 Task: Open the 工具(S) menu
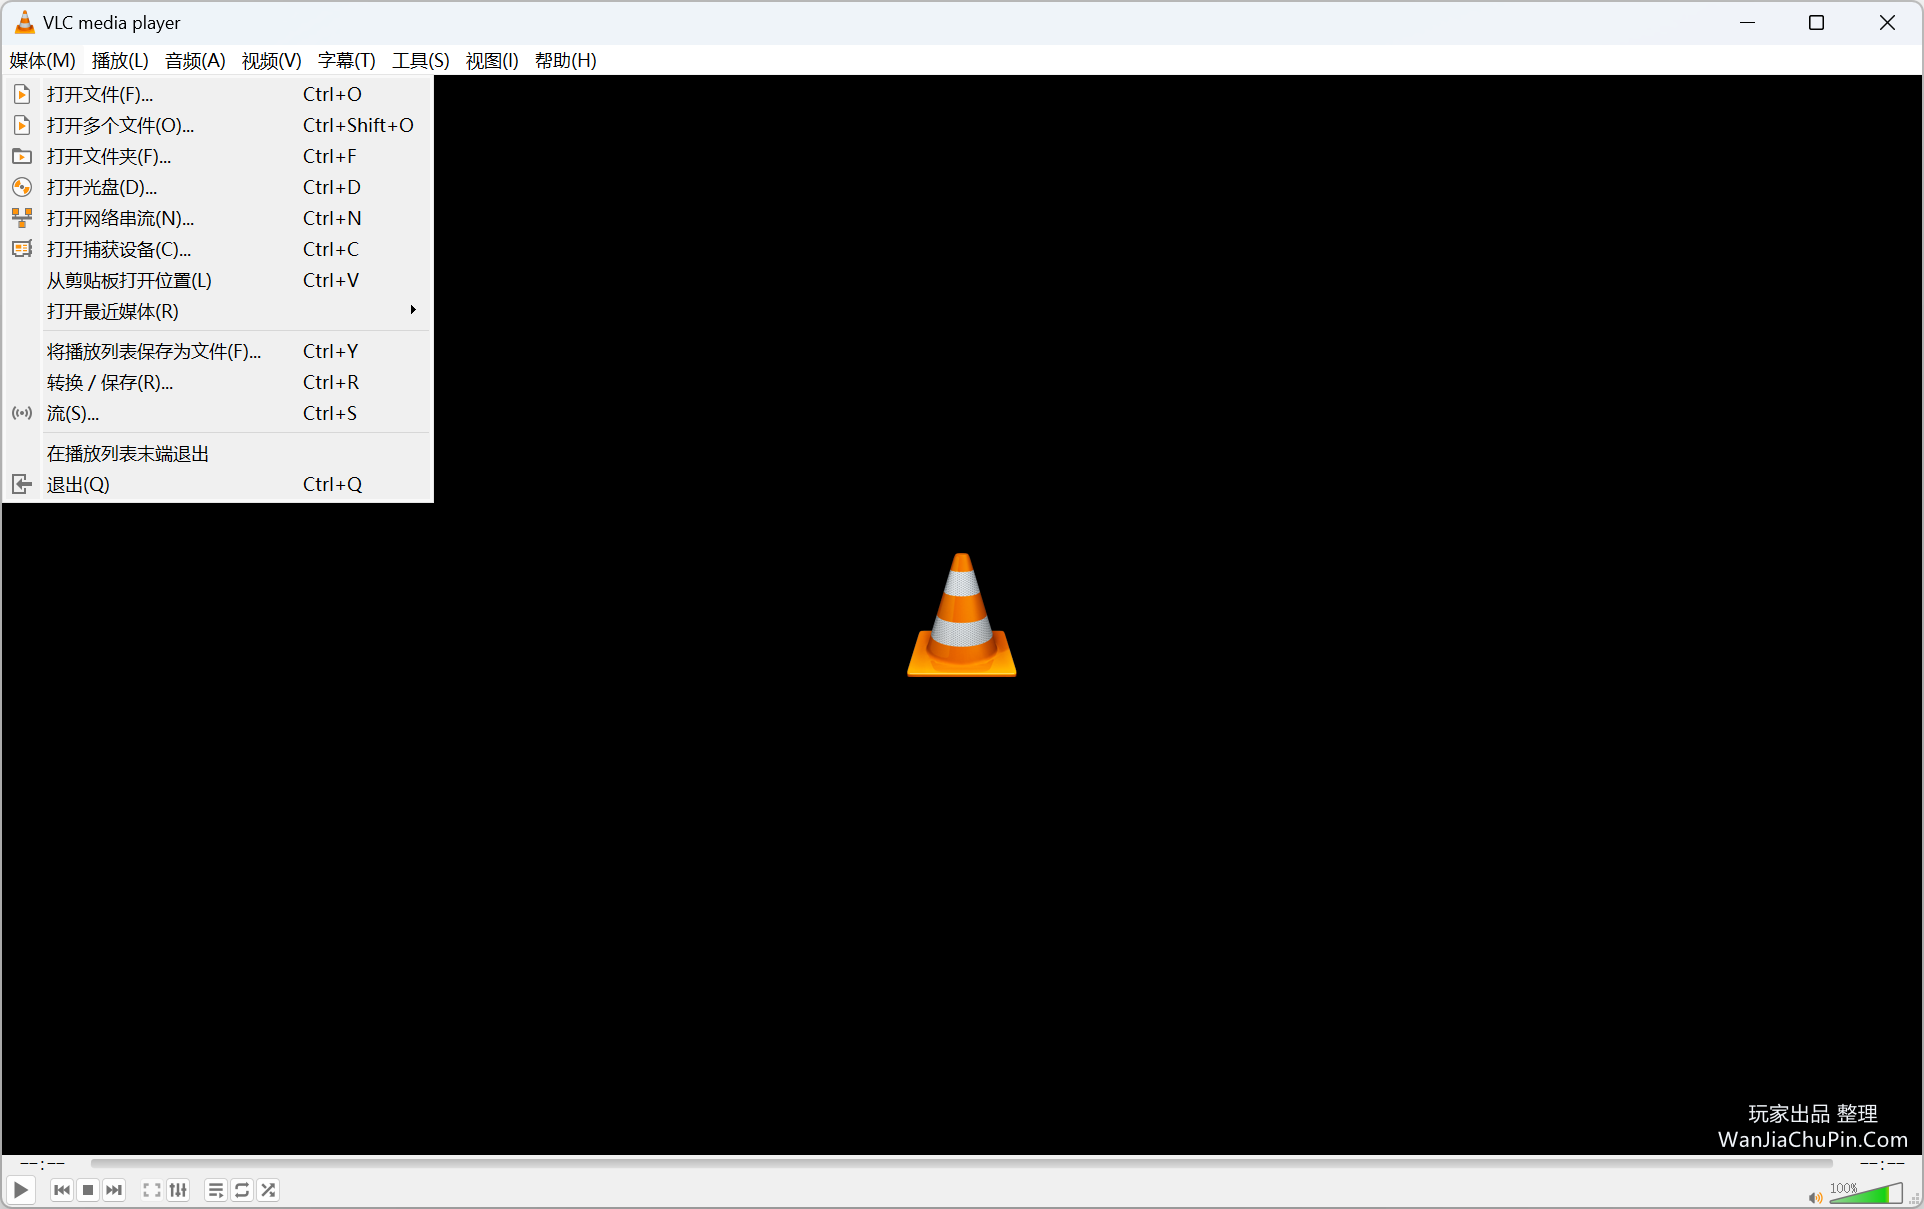pos(421,60)
